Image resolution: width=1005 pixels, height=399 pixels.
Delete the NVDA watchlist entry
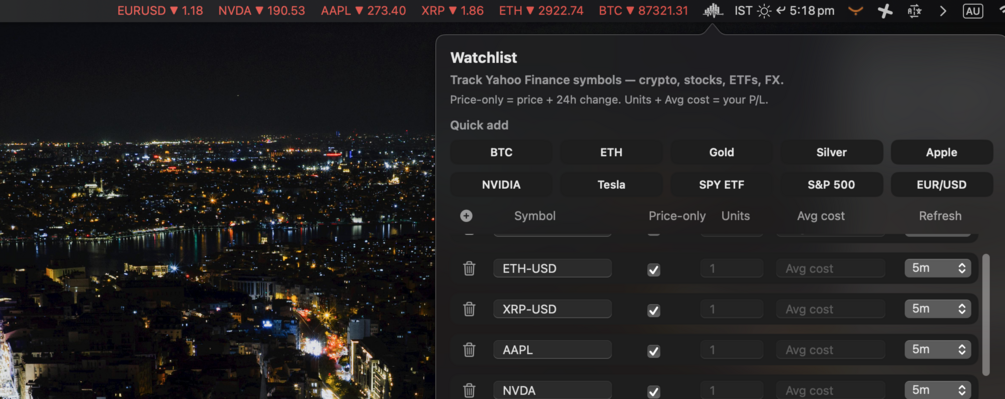(469, 390)
